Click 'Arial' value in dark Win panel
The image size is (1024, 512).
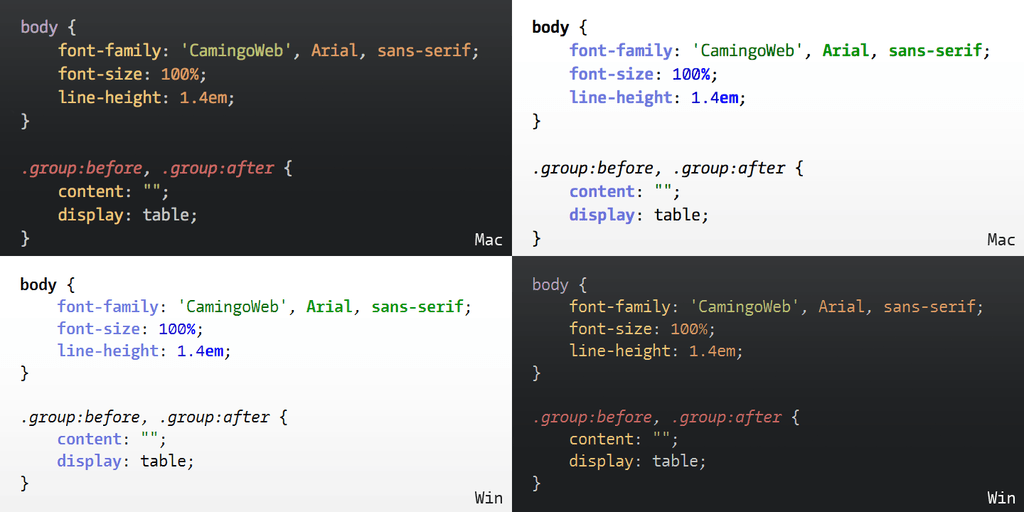coord(844,307)
